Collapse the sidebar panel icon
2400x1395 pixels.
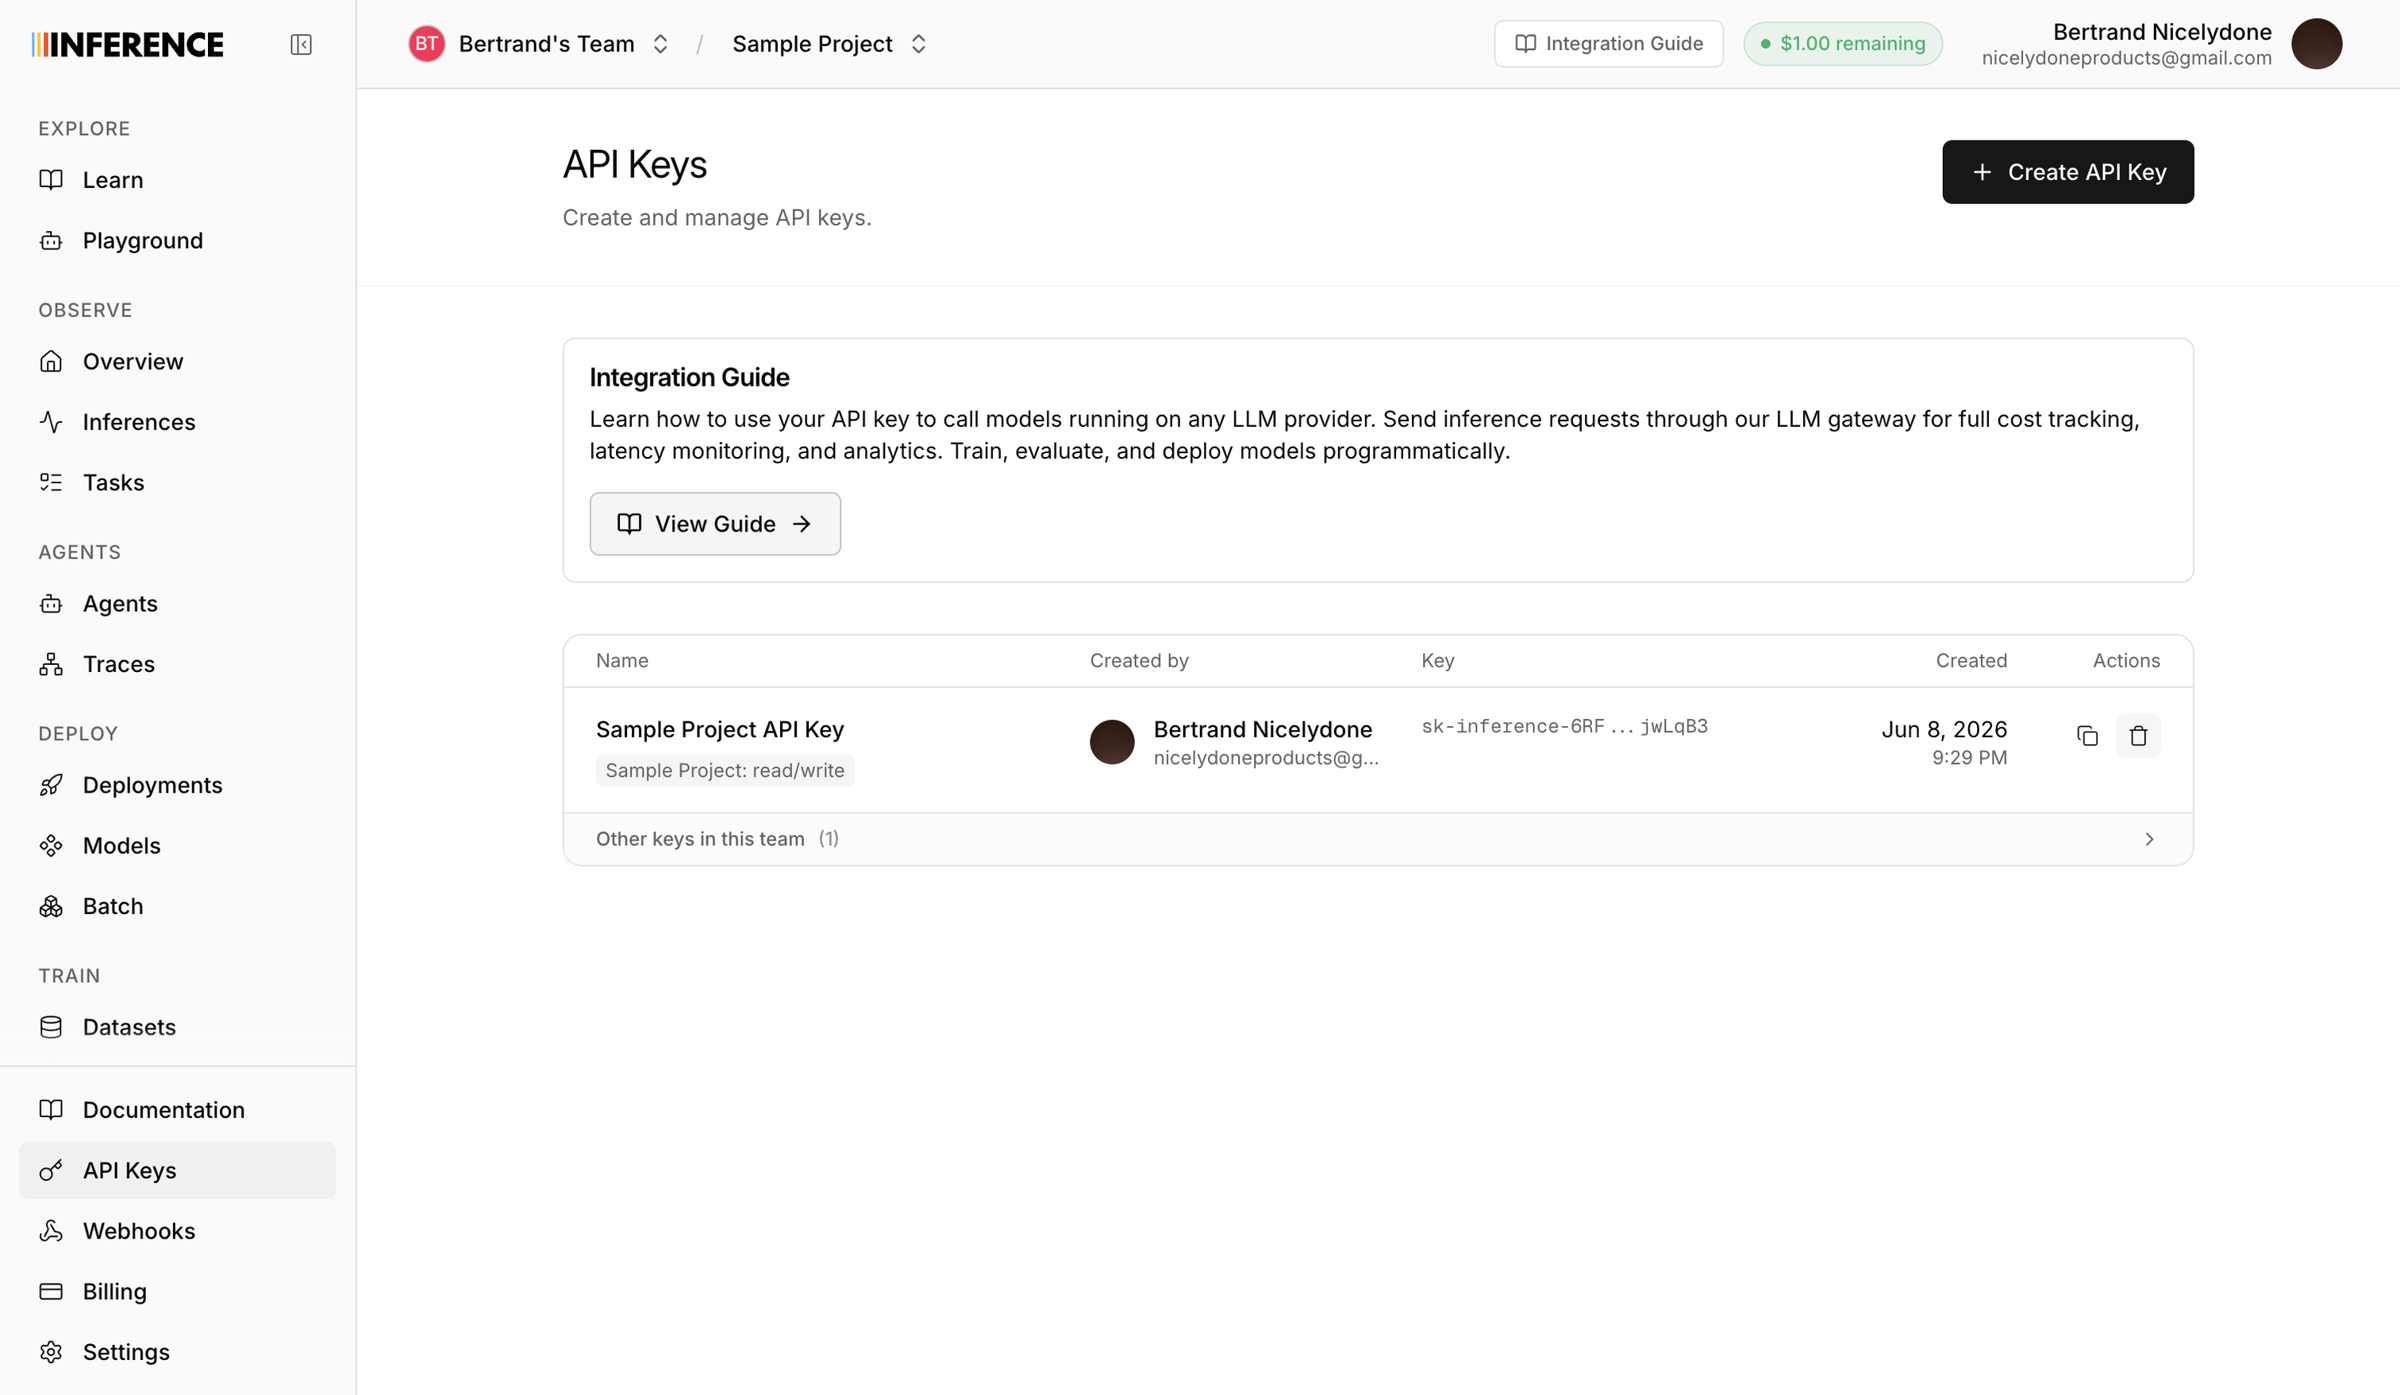[301, 44]
